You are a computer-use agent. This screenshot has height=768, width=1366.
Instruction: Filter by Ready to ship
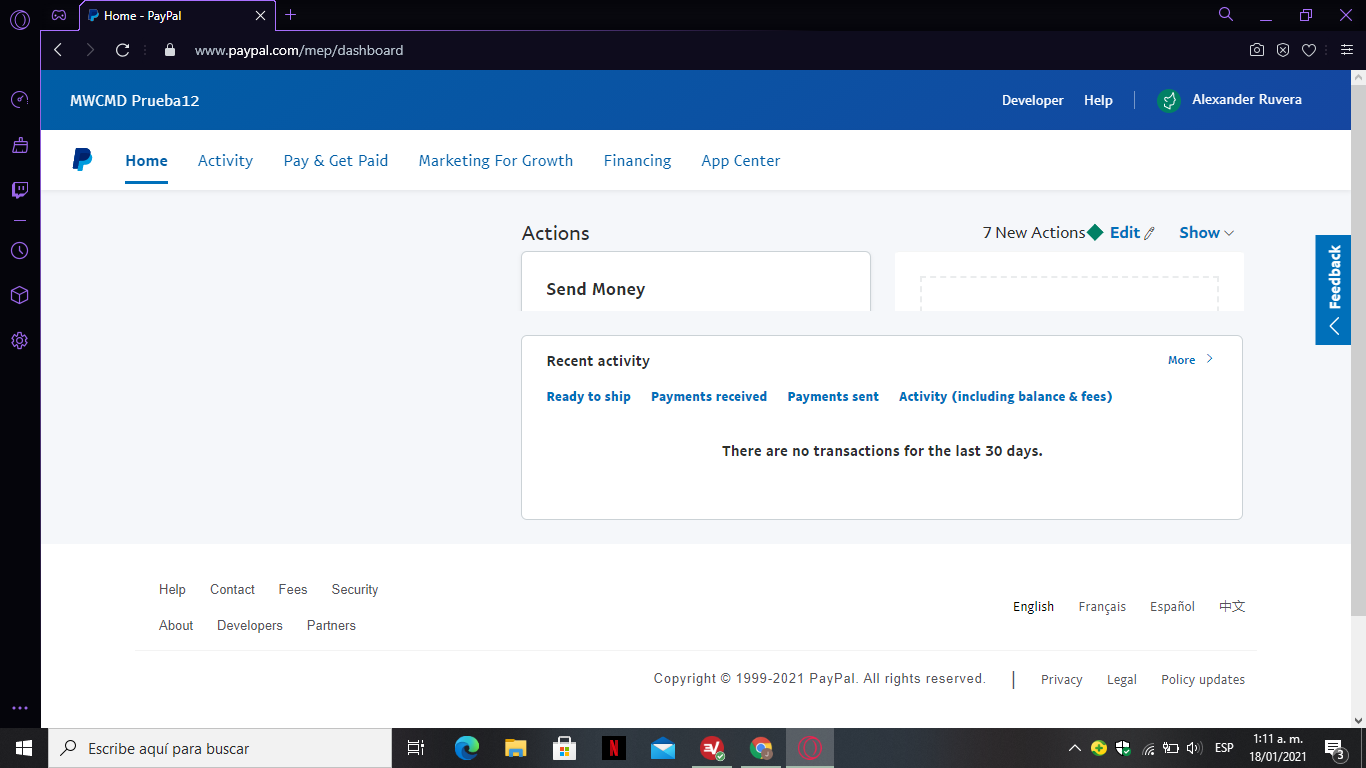pos(589,397)
